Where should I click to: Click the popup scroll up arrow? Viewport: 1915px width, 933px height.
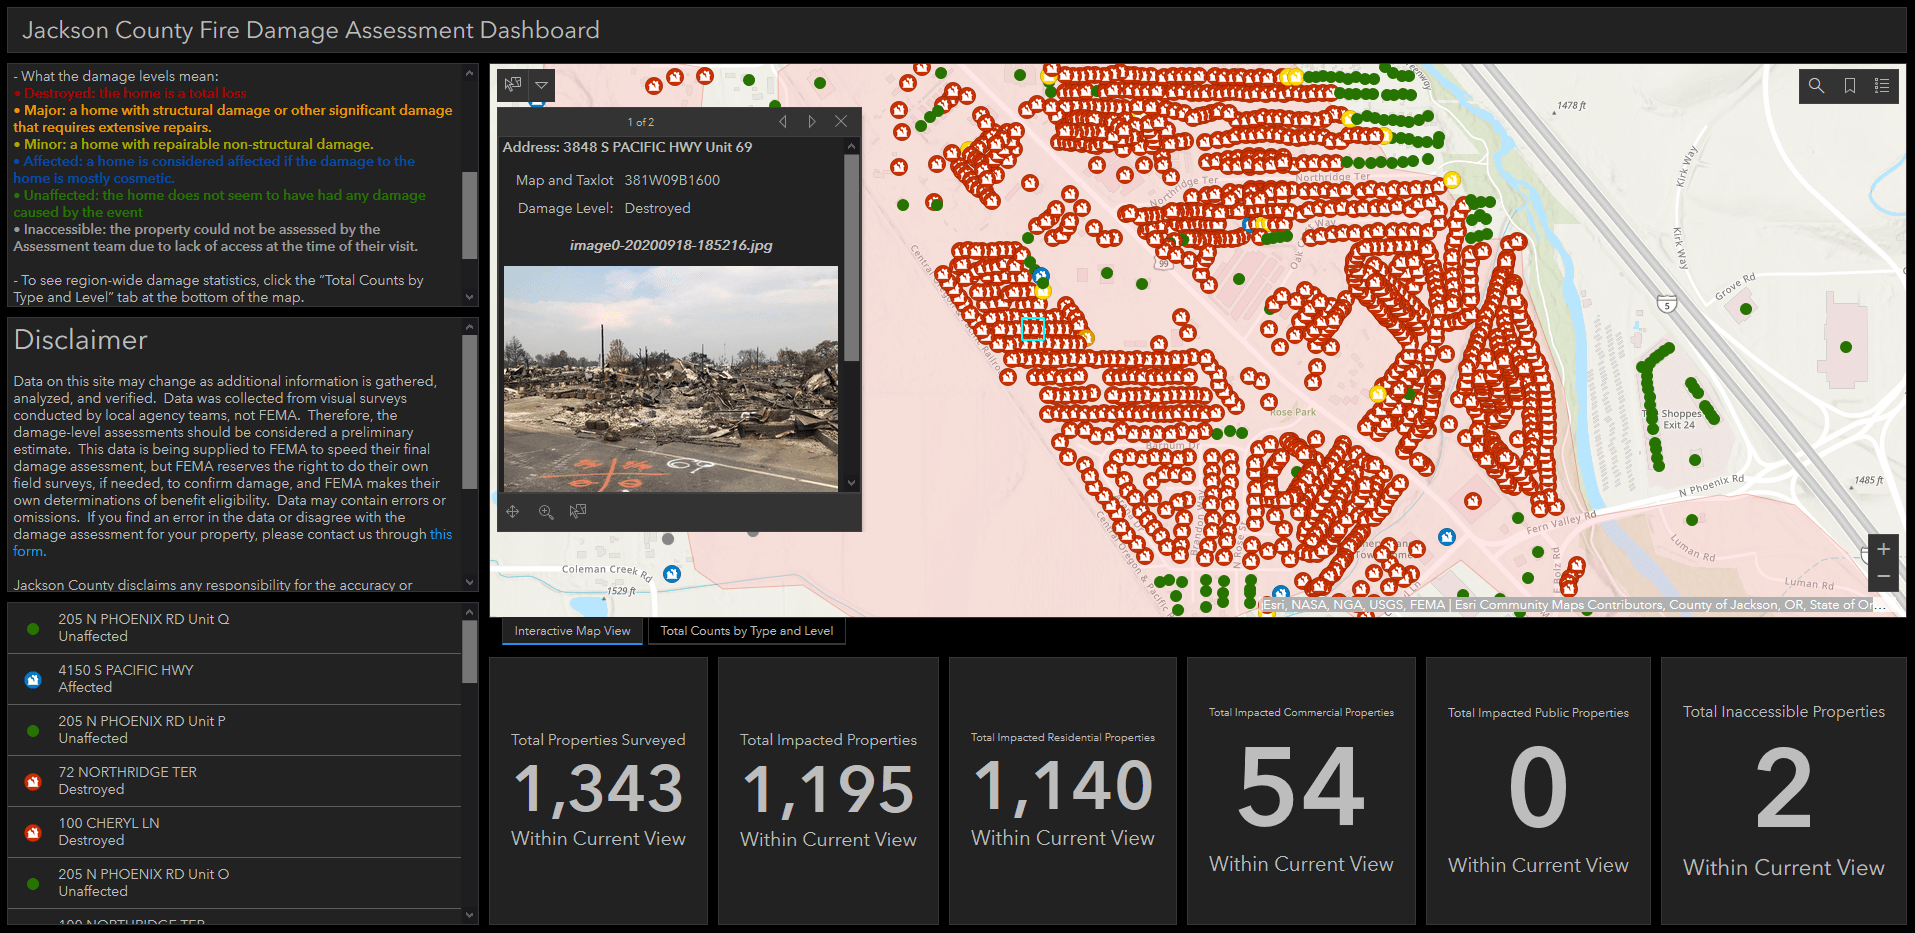point(852,146)
